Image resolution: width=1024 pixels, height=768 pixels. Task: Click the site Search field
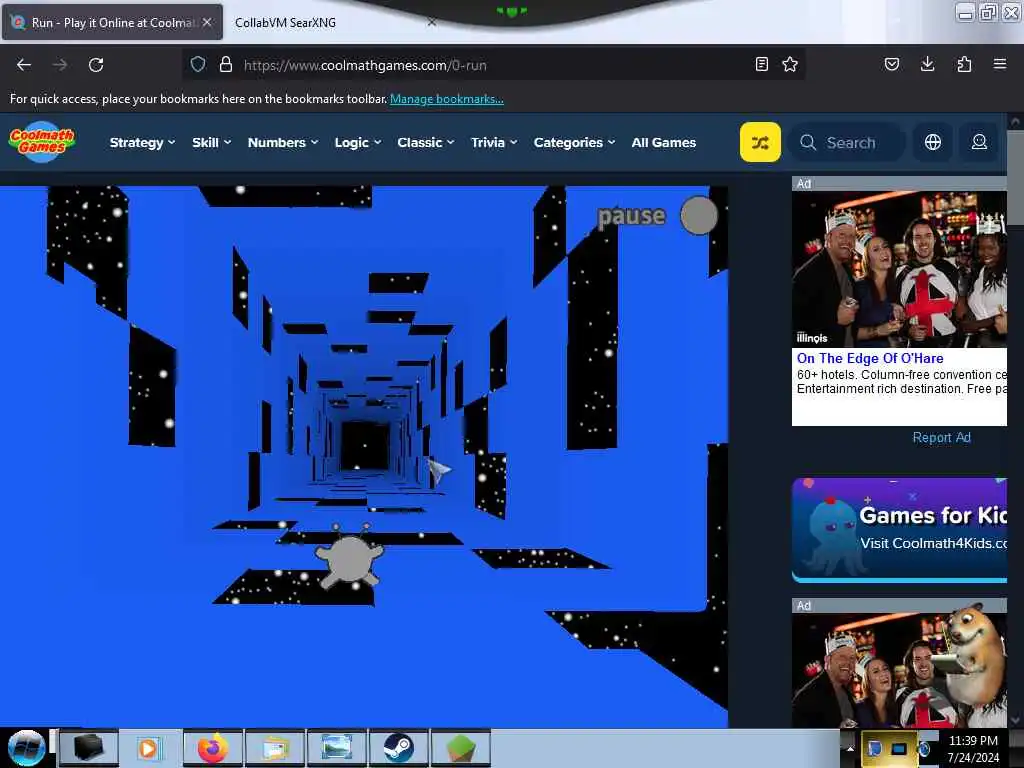pos(846,142)
